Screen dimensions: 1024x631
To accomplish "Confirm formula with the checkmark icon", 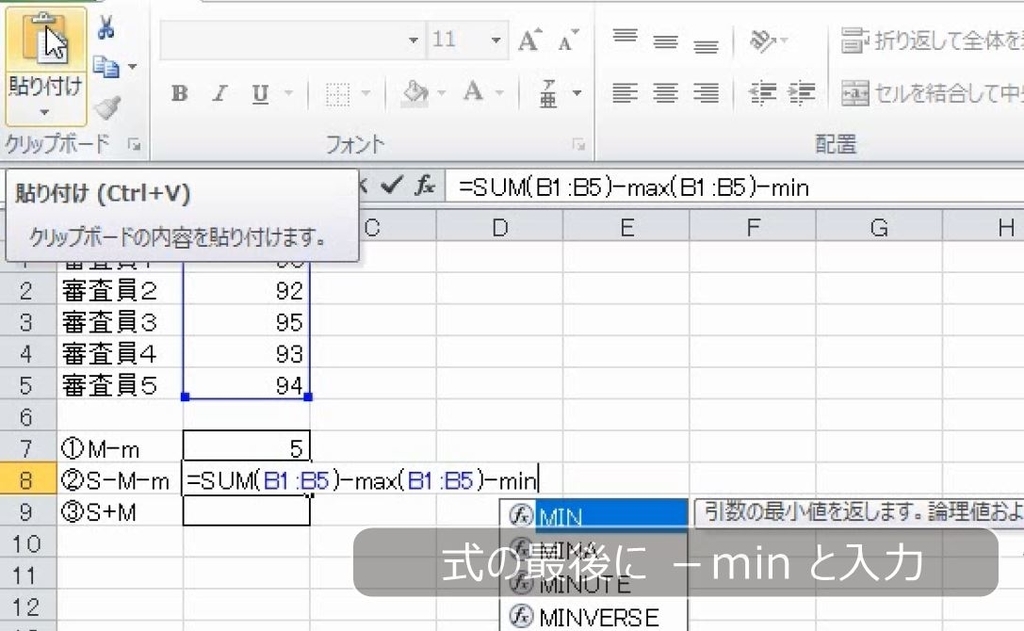I will pyautogui.click(x=392, y=186).
